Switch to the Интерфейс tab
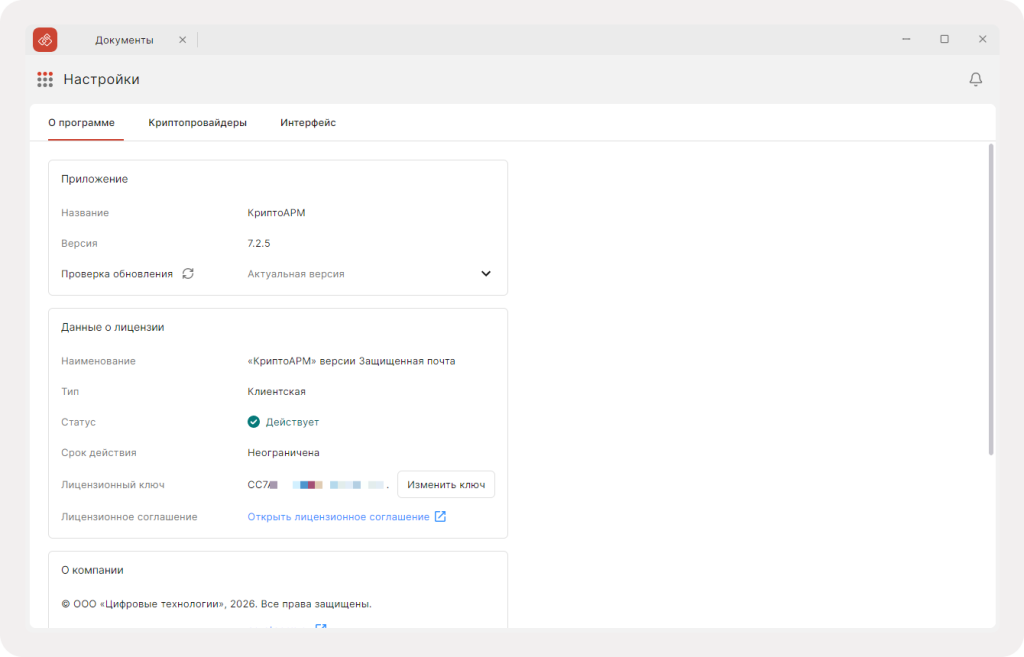1024x657 pixels. point(308,123)
